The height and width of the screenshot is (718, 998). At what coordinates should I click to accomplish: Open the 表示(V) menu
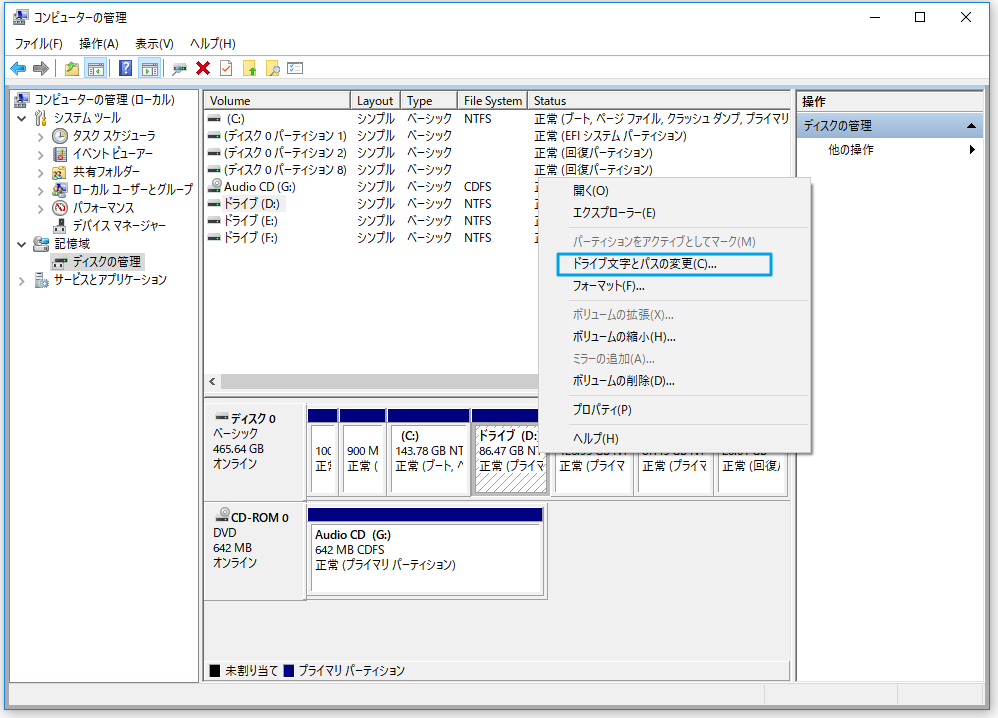click(x=154, y=43)
